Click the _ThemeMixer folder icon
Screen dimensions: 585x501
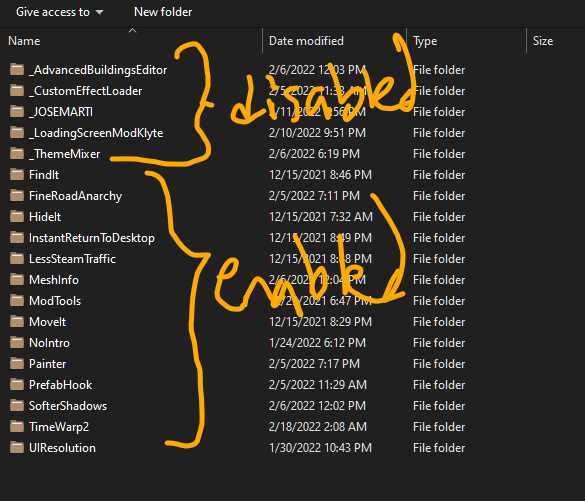17,154
